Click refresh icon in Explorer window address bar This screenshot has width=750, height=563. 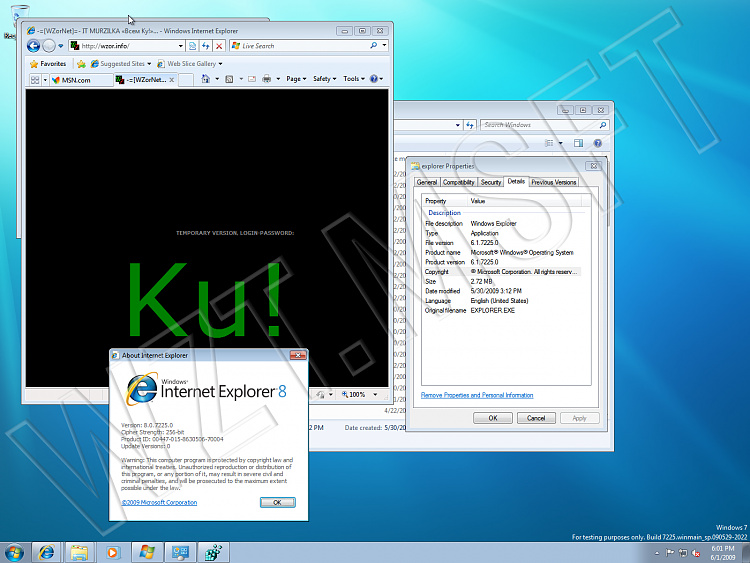[470, 125]
